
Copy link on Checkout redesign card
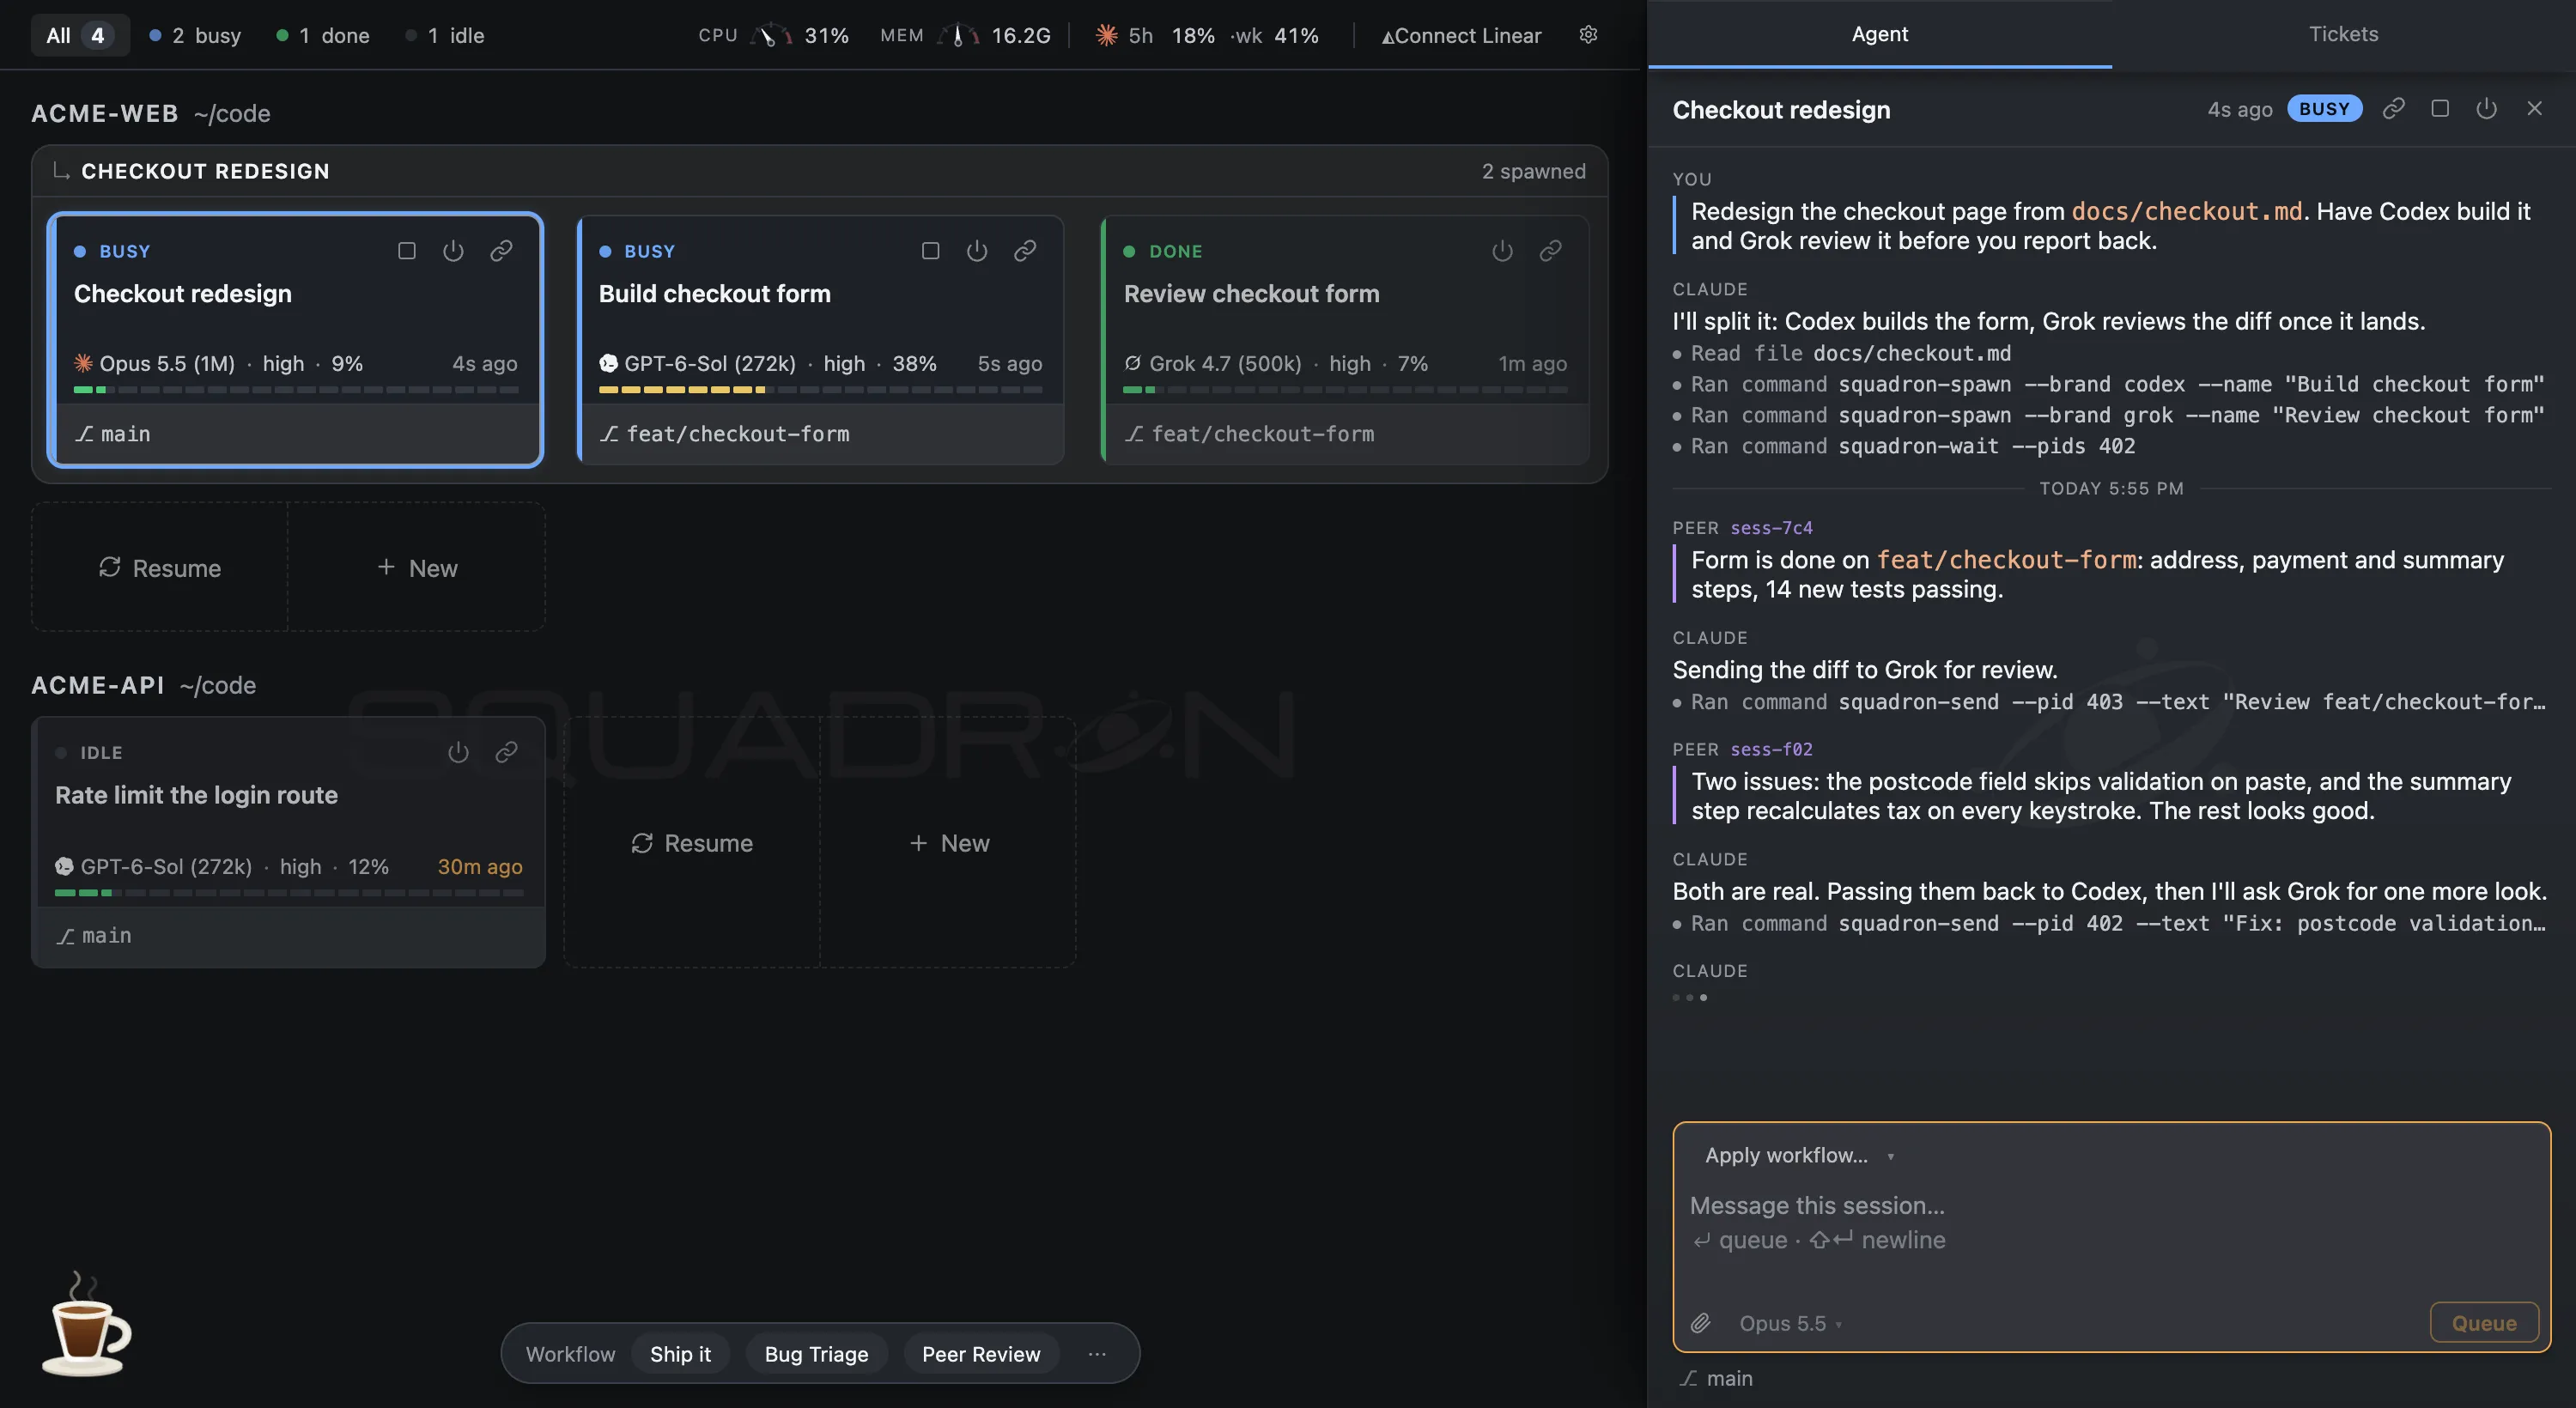click(501, 251)
